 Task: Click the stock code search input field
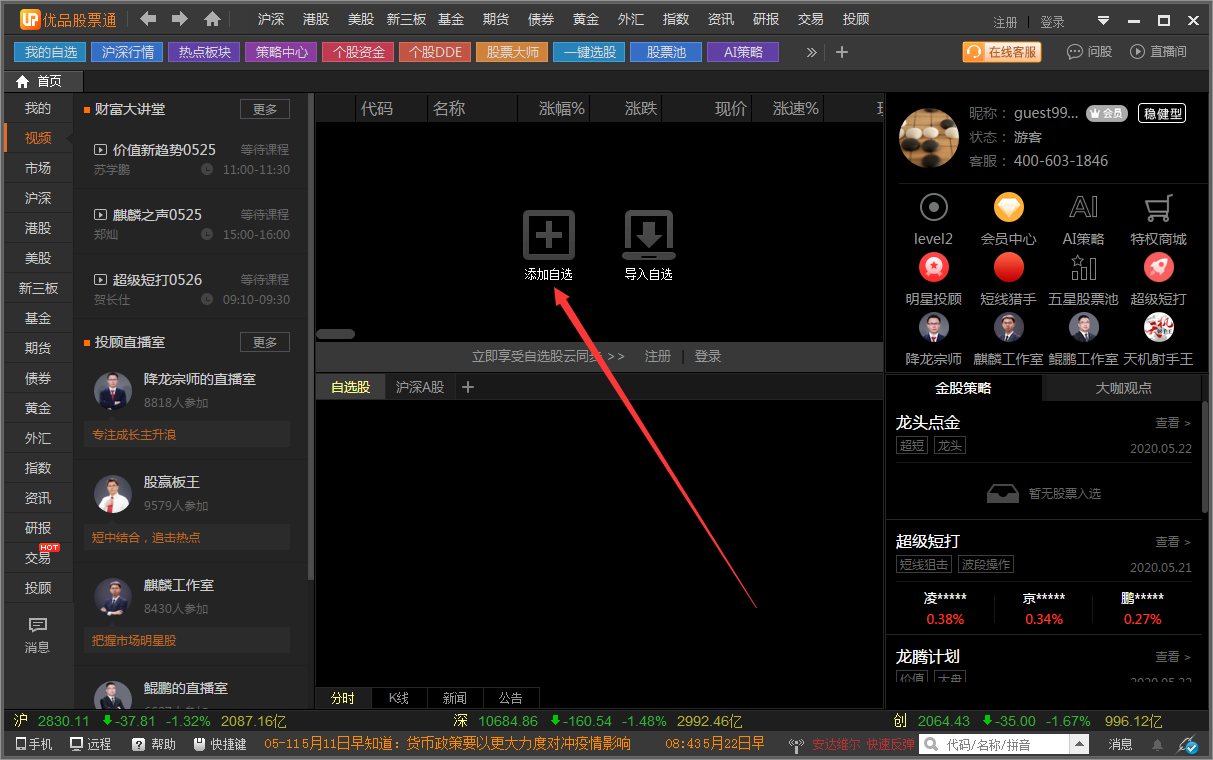tap(990, 743)
